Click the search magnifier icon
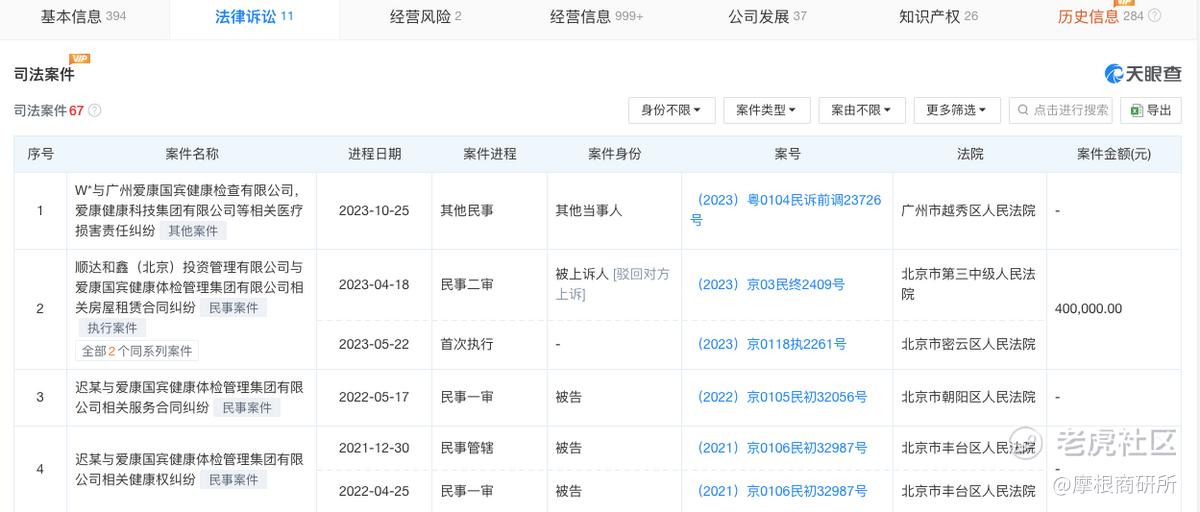Viewport: 1200px width, 512px height. coord(1023,110)
